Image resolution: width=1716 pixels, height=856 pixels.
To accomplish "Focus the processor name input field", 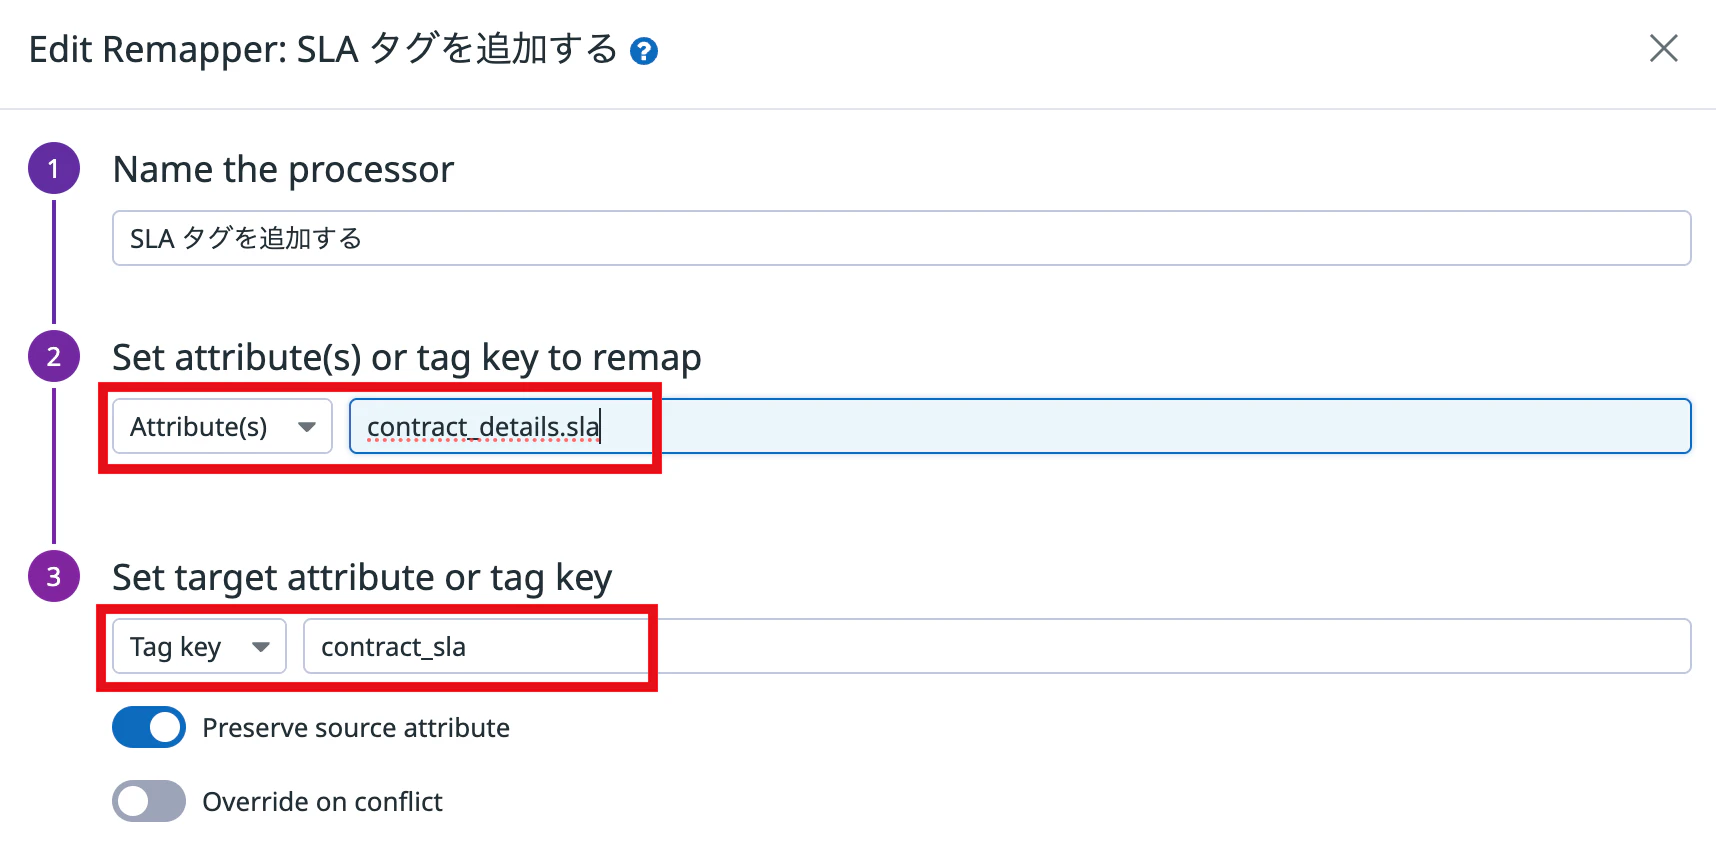I will tap(901, 238).
